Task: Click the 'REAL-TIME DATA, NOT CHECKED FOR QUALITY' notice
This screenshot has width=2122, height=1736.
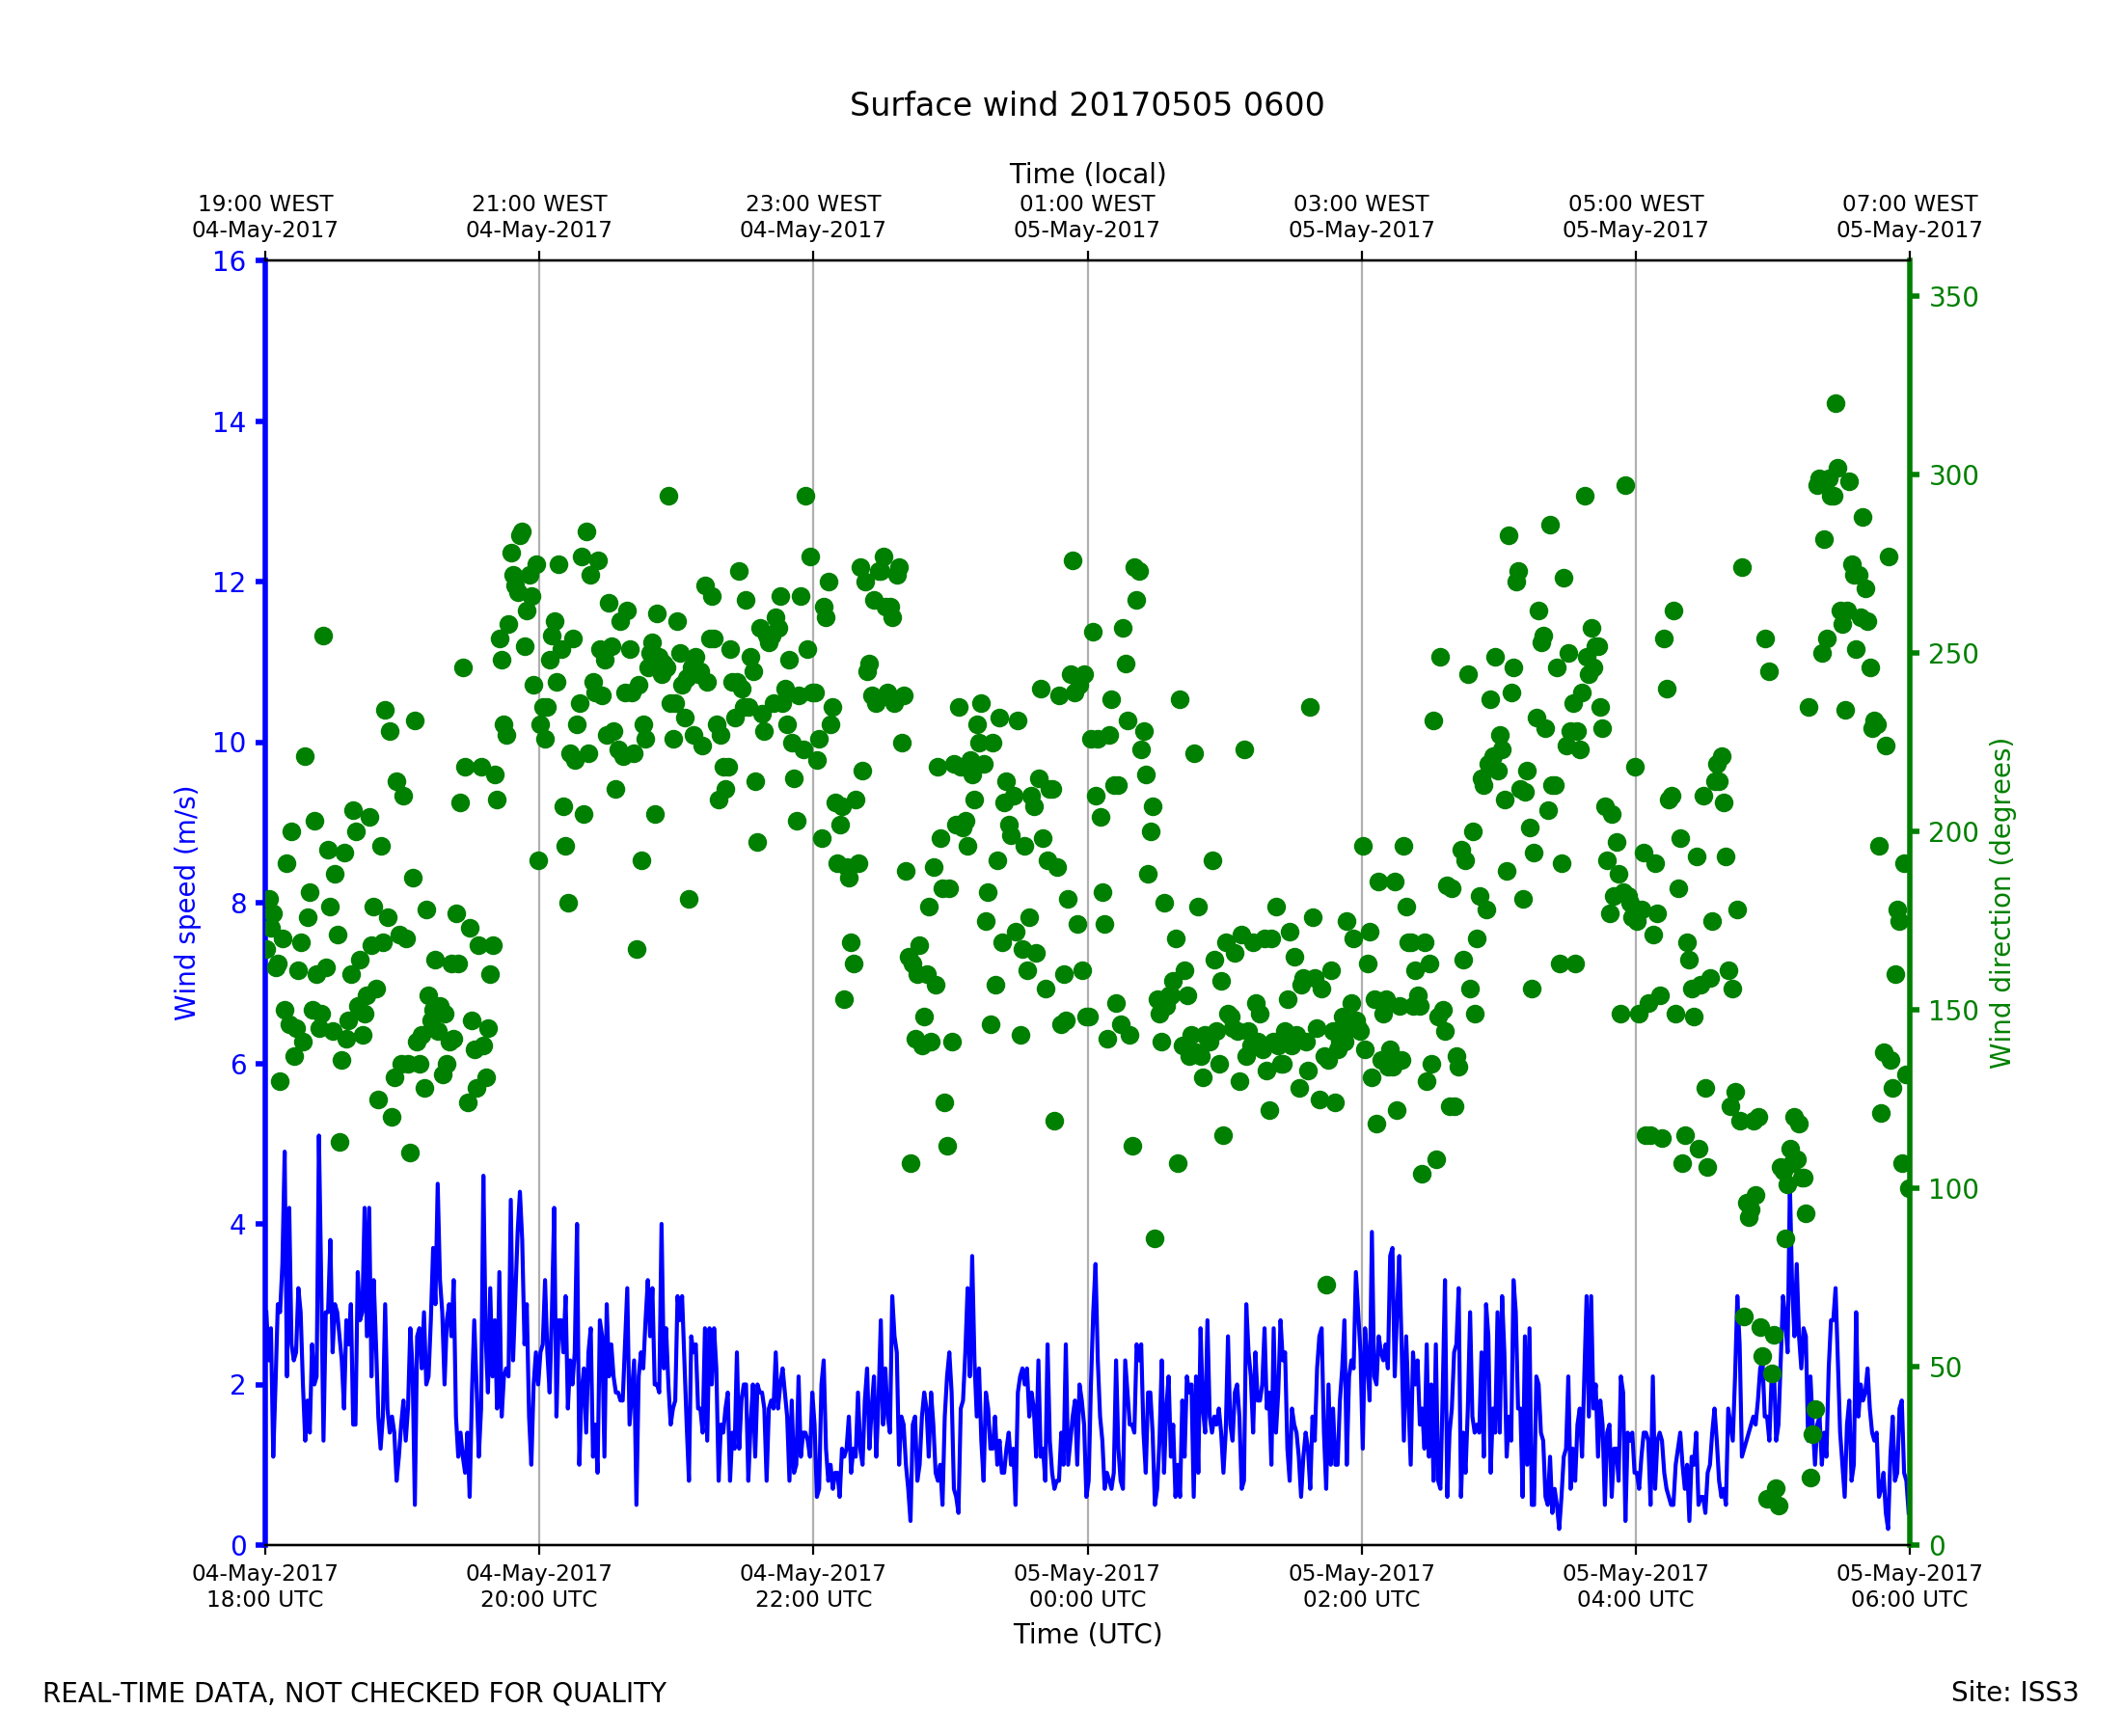Action: pyautogui.click(x=354, y=1694)
